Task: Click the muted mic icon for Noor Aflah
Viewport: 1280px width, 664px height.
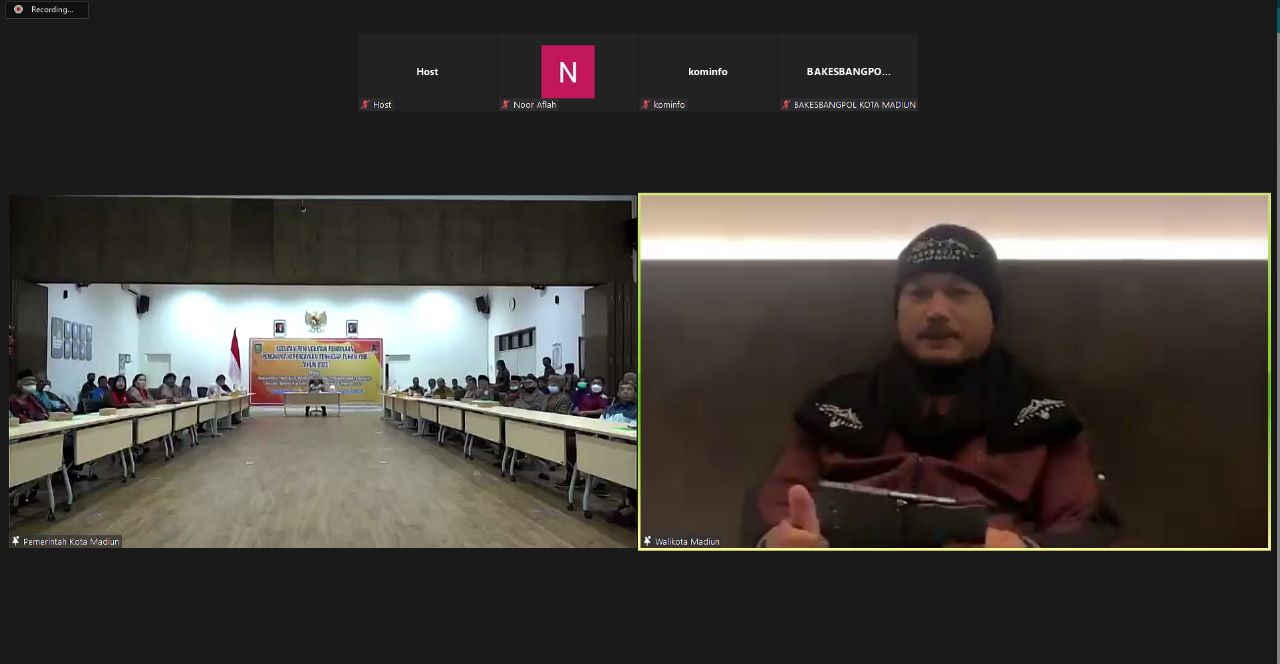Action: (x=506, y=105)
